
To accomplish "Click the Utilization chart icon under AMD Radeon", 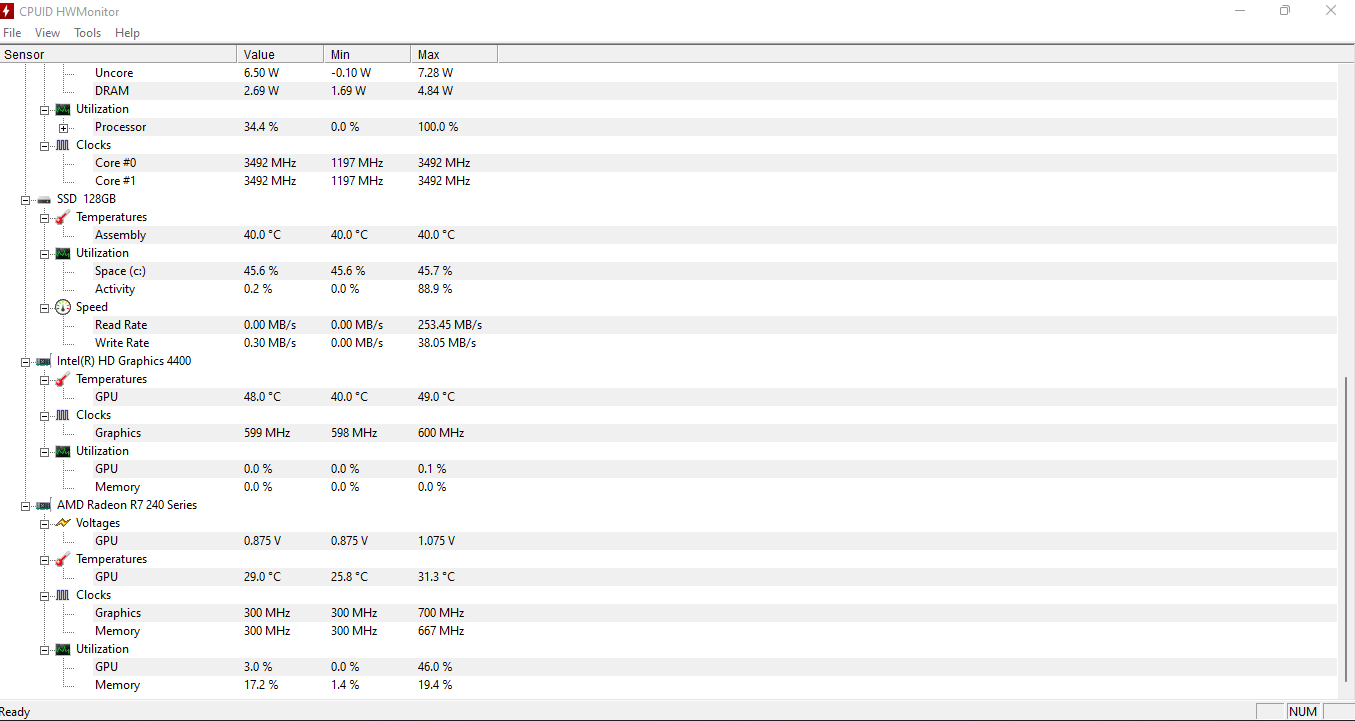I will 63,649.
